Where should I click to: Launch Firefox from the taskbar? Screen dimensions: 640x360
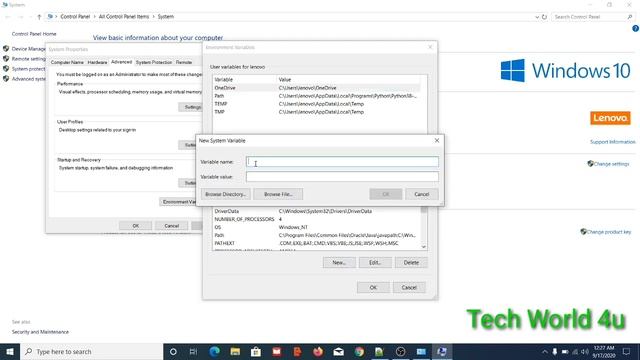pos(318,351)
